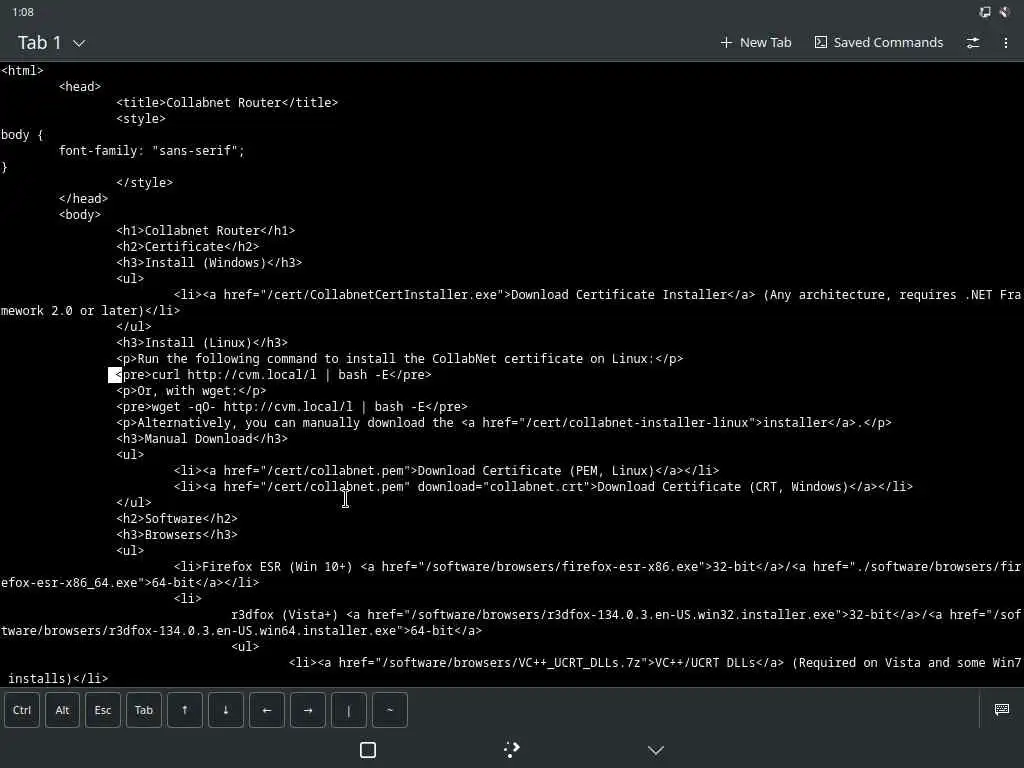The width and height of the screenshot is (1024, 768).
Task: Click the line "<h3>Manual Download</h3>"
Action: pyautogui.click(x=202, y=439)
